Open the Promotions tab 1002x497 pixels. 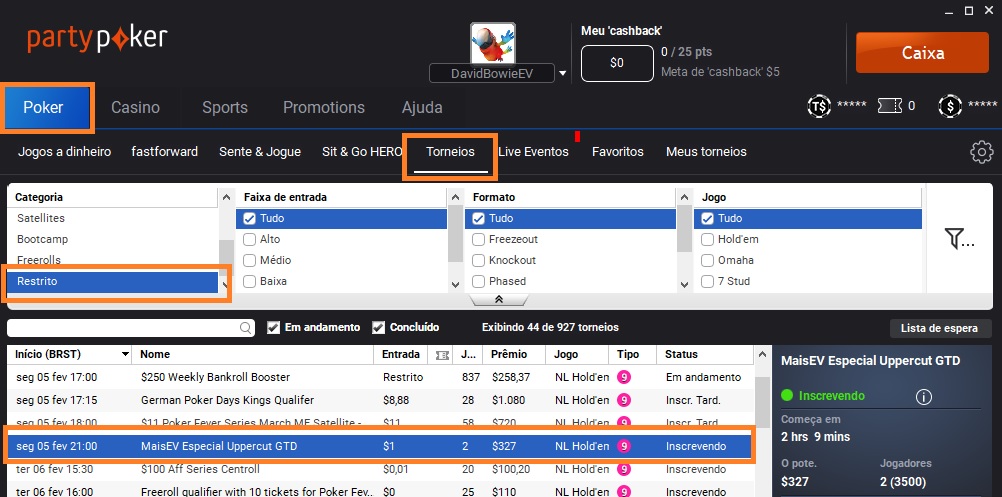324,107
